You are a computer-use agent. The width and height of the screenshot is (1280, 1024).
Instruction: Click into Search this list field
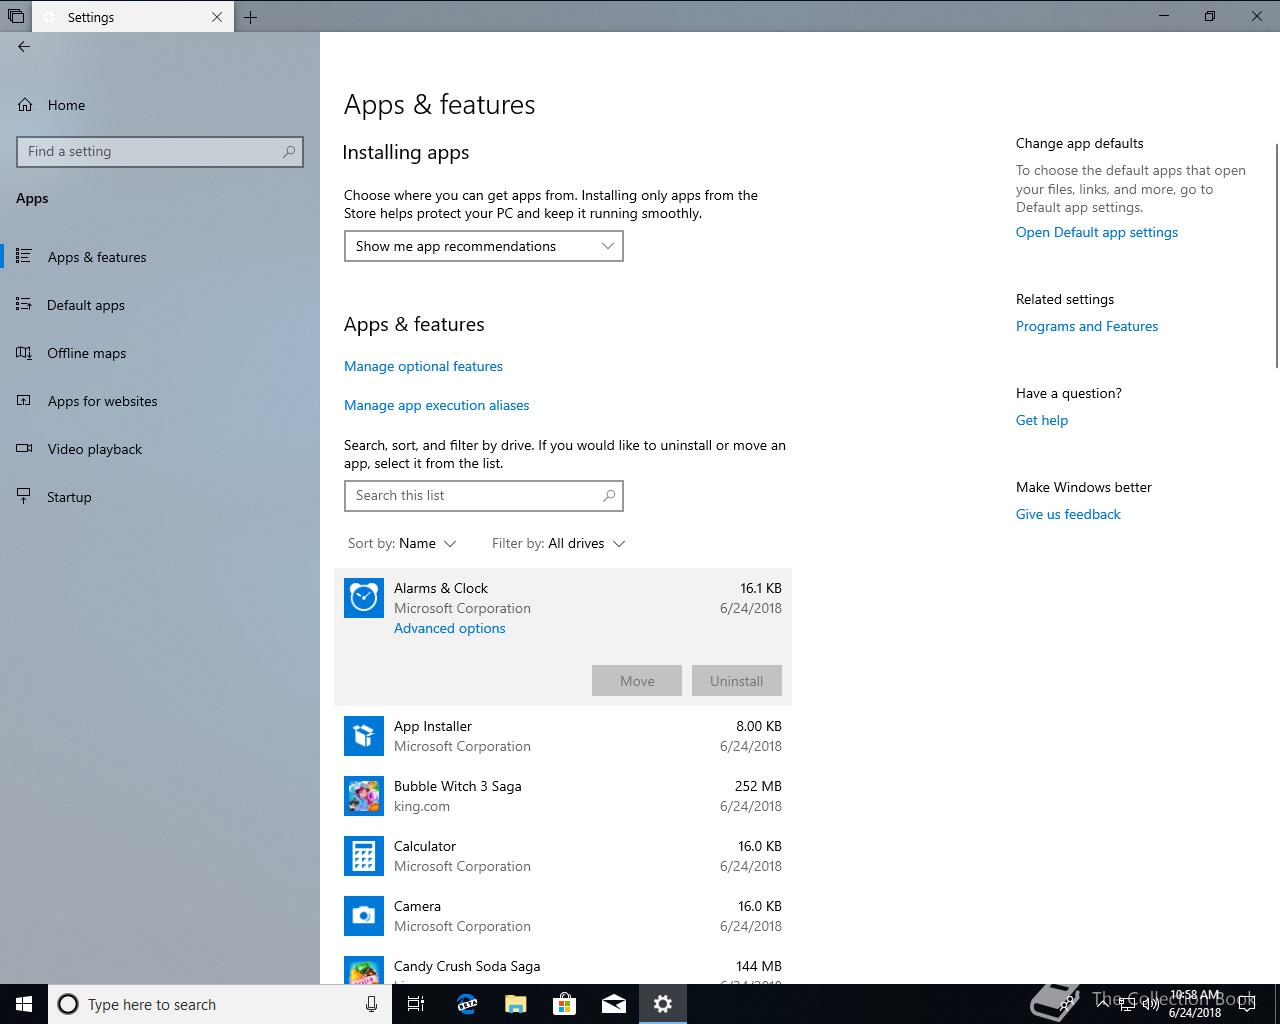point(484,496)
